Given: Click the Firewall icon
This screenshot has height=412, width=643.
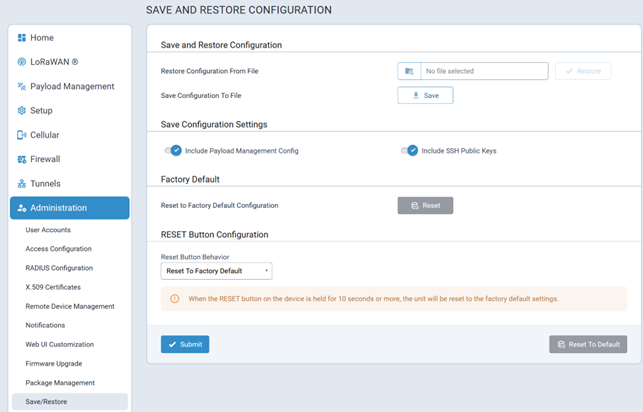Looking at the screenshot, I should click(22, 159).
